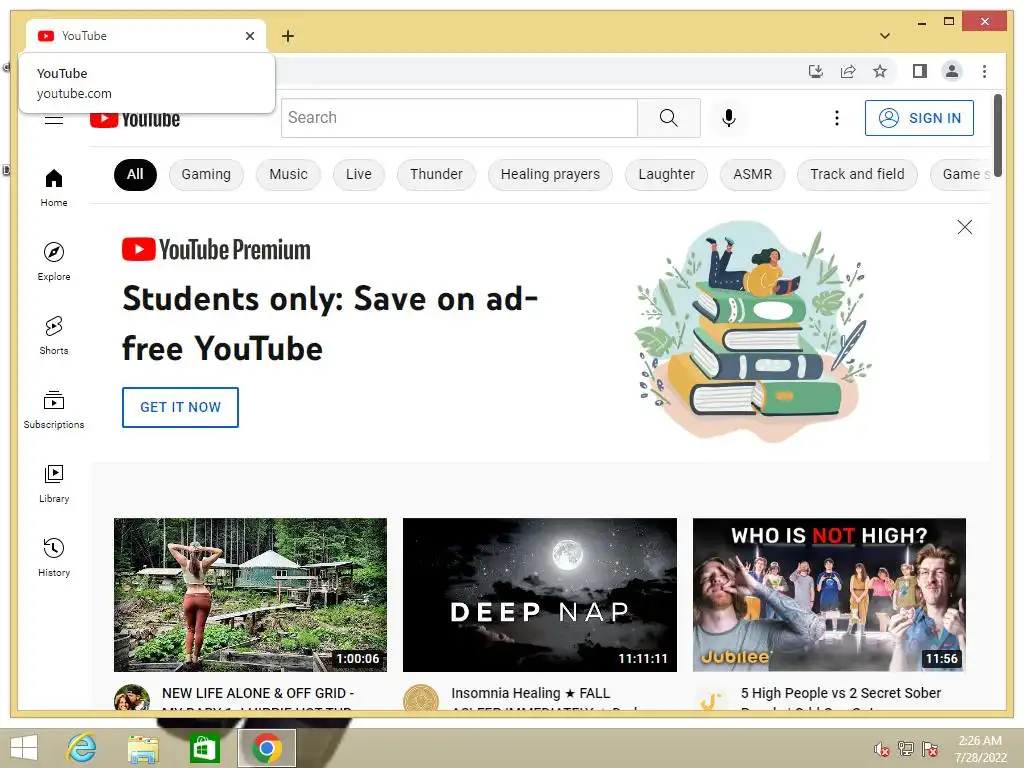The image size is (1024, 768).
Task: Click the YouTube logo
Action: [x=135, y=119]
